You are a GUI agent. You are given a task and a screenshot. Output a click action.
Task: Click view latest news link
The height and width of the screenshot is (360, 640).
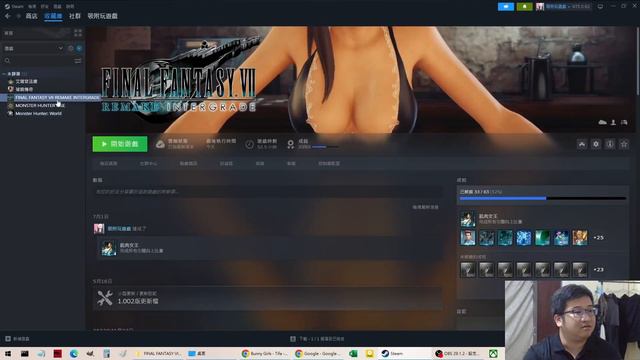click(425, 207)
